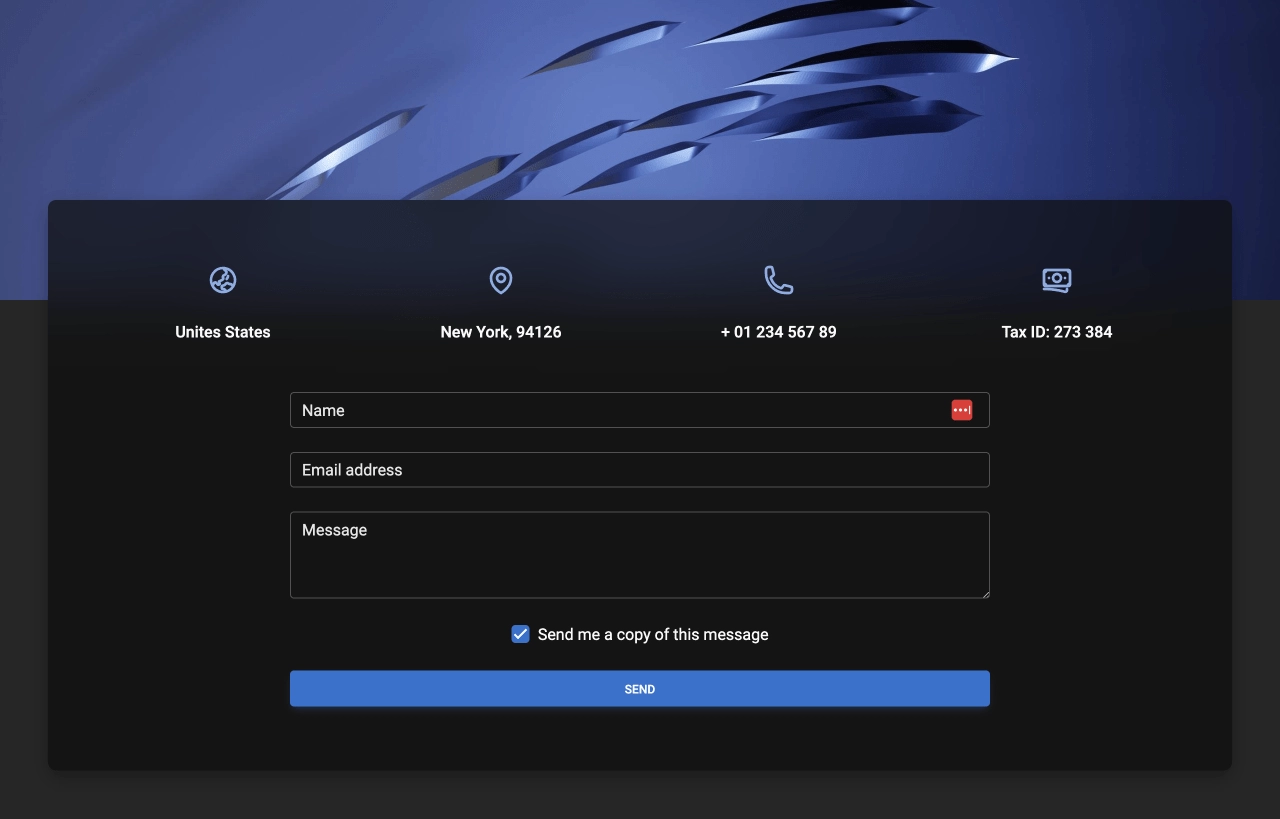Click the 'Unites States' text

pos(223,332)
